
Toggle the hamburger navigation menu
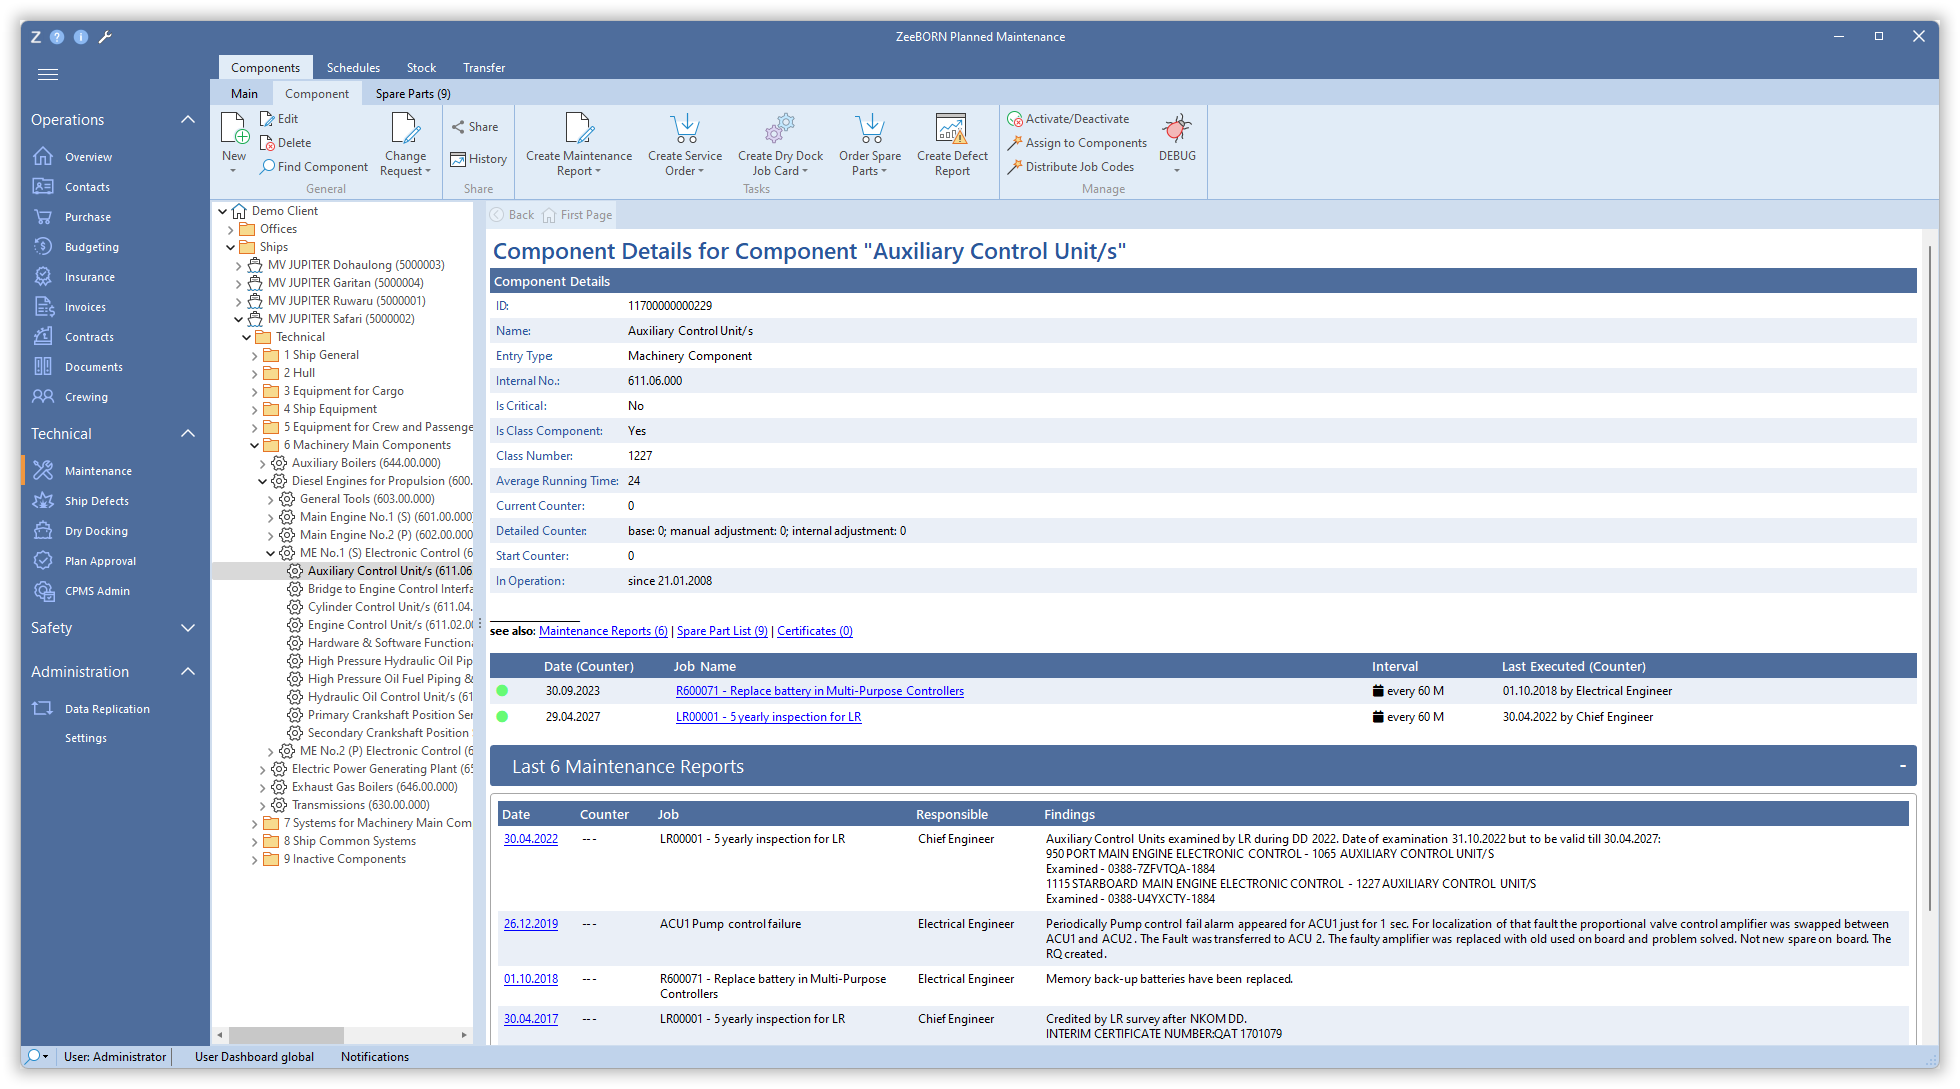48,74
